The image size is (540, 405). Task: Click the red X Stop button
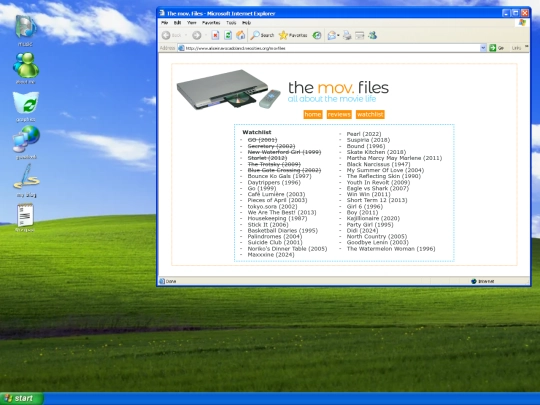pos(215,35)
